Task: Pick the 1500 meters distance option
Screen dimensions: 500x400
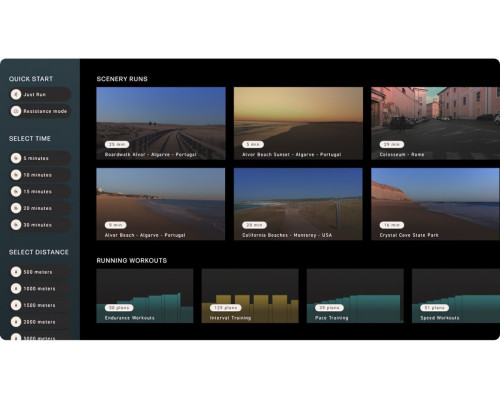Action: pyautogui.click(x=40, y=305)
